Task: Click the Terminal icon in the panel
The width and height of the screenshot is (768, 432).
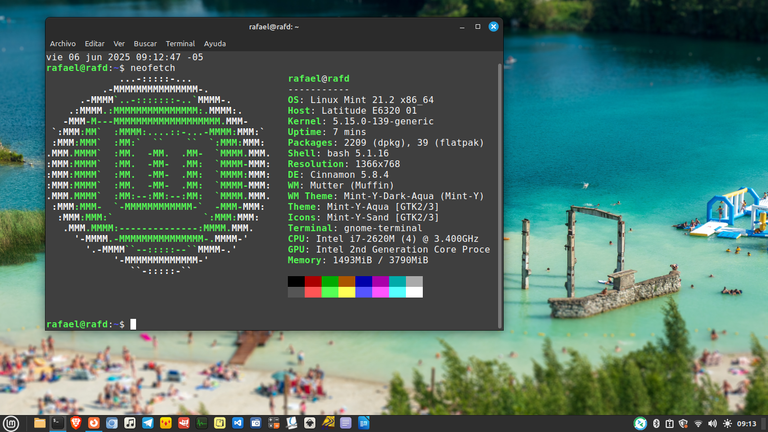Action: point(58,423)
